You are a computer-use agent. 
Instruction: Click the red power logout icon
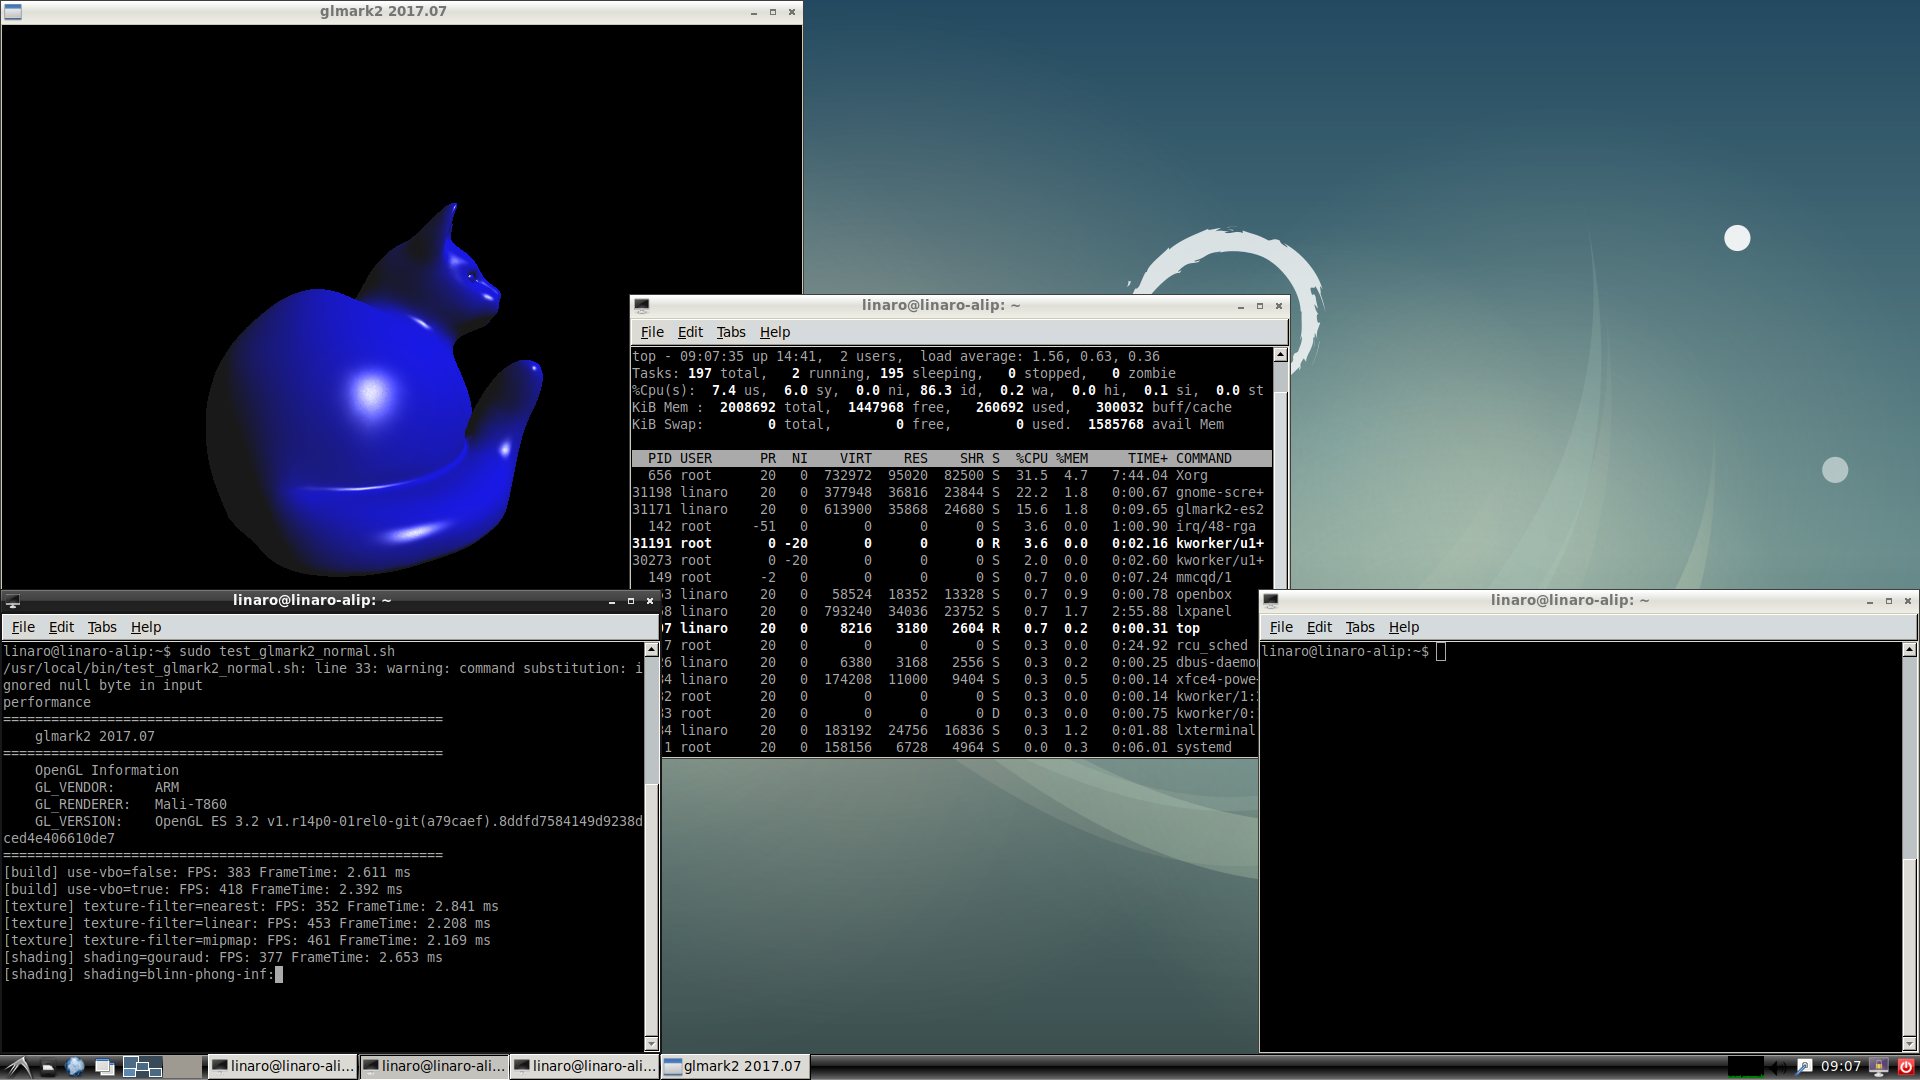(x=1906, y=1067)
